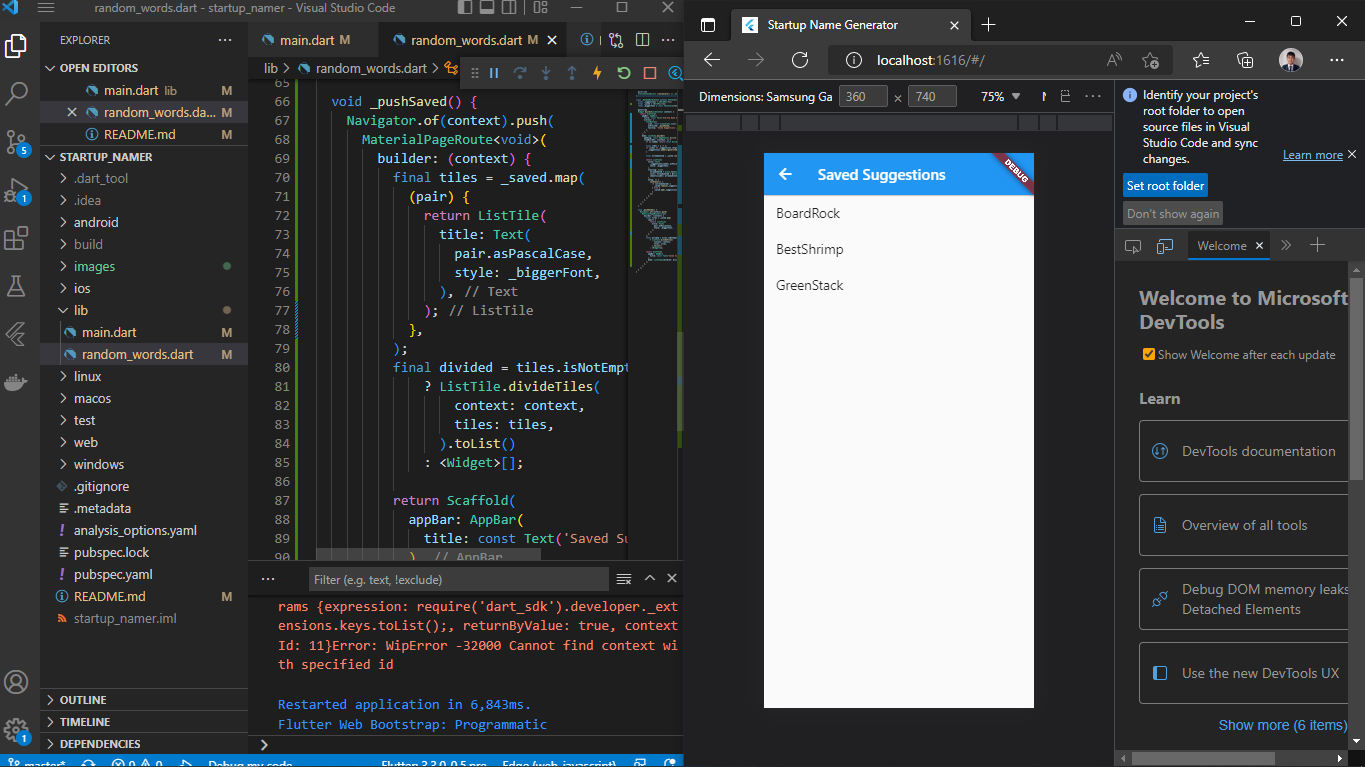1365x767 pixels.
Task: Click the DevTools inspect element icon
Action: tap(1133, 245)
